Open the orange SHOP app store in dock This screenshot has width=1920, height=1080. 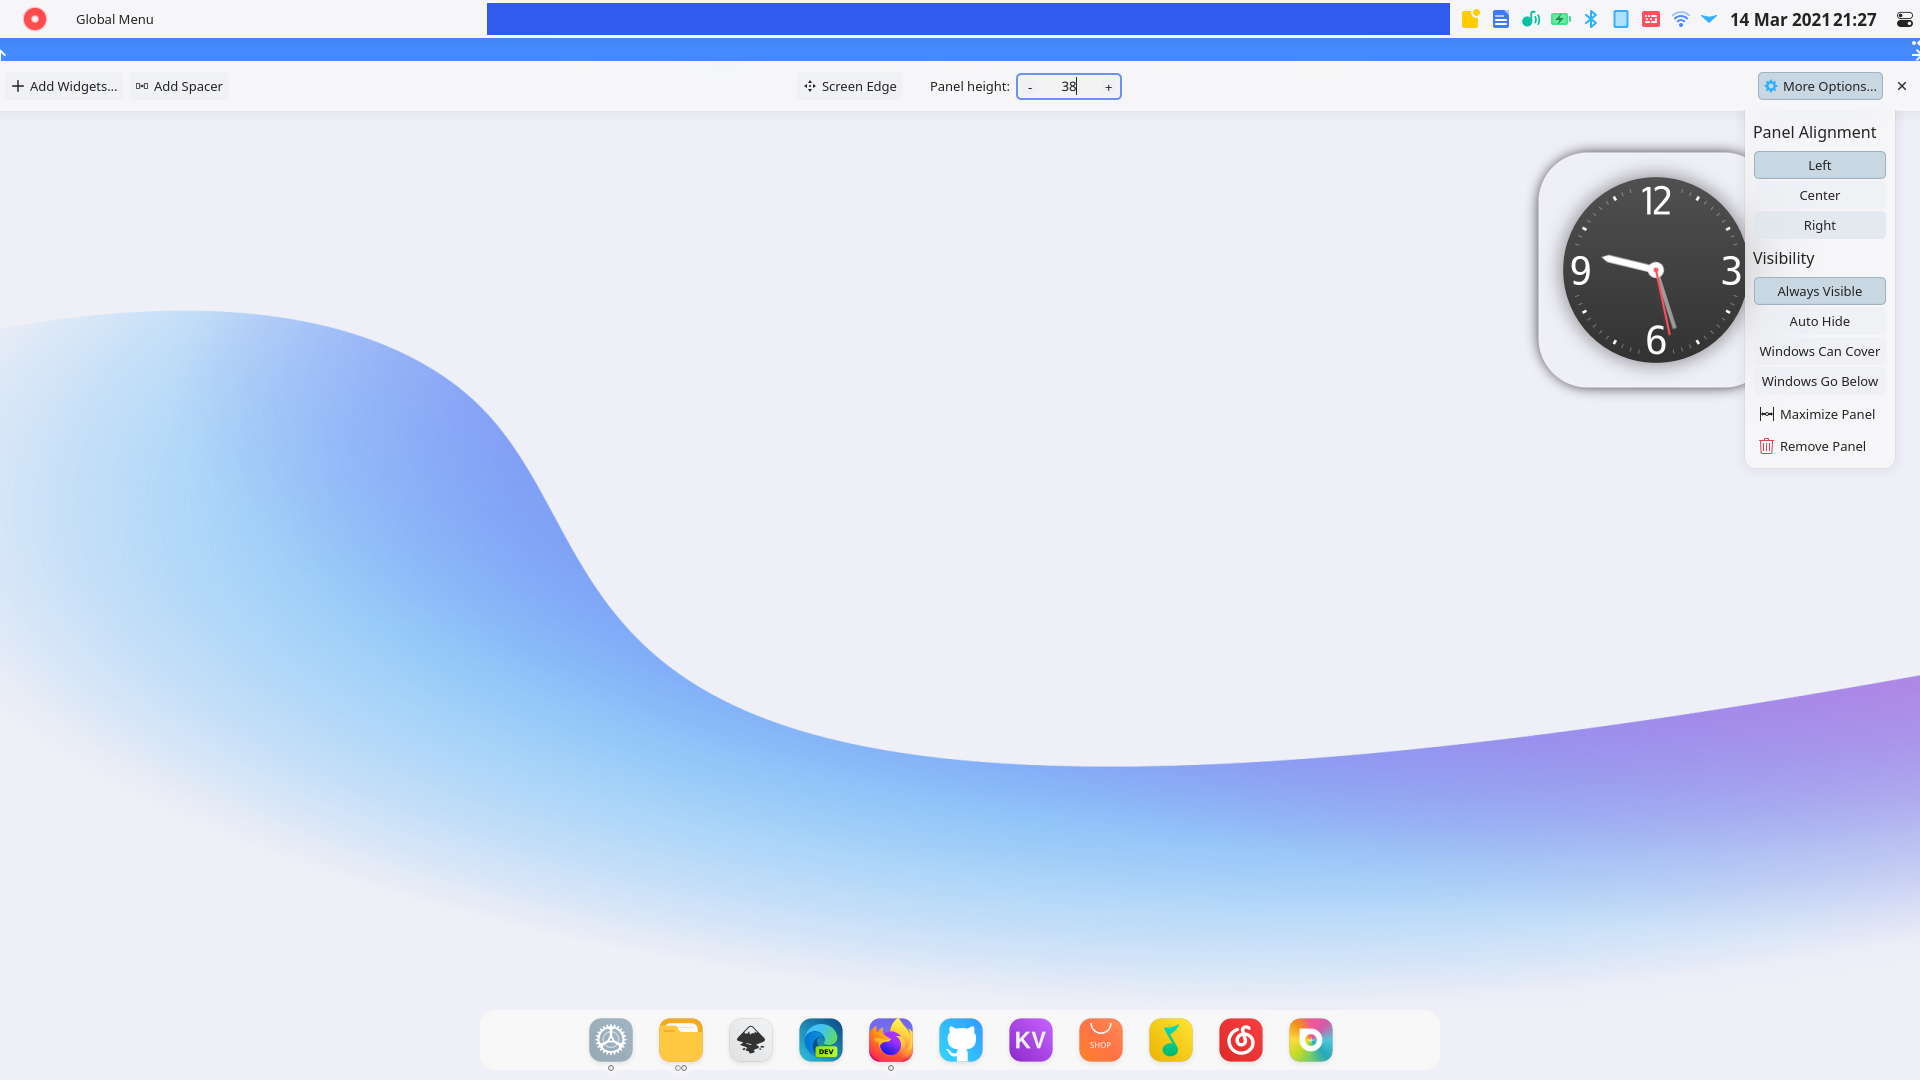coord(1101,1040)
